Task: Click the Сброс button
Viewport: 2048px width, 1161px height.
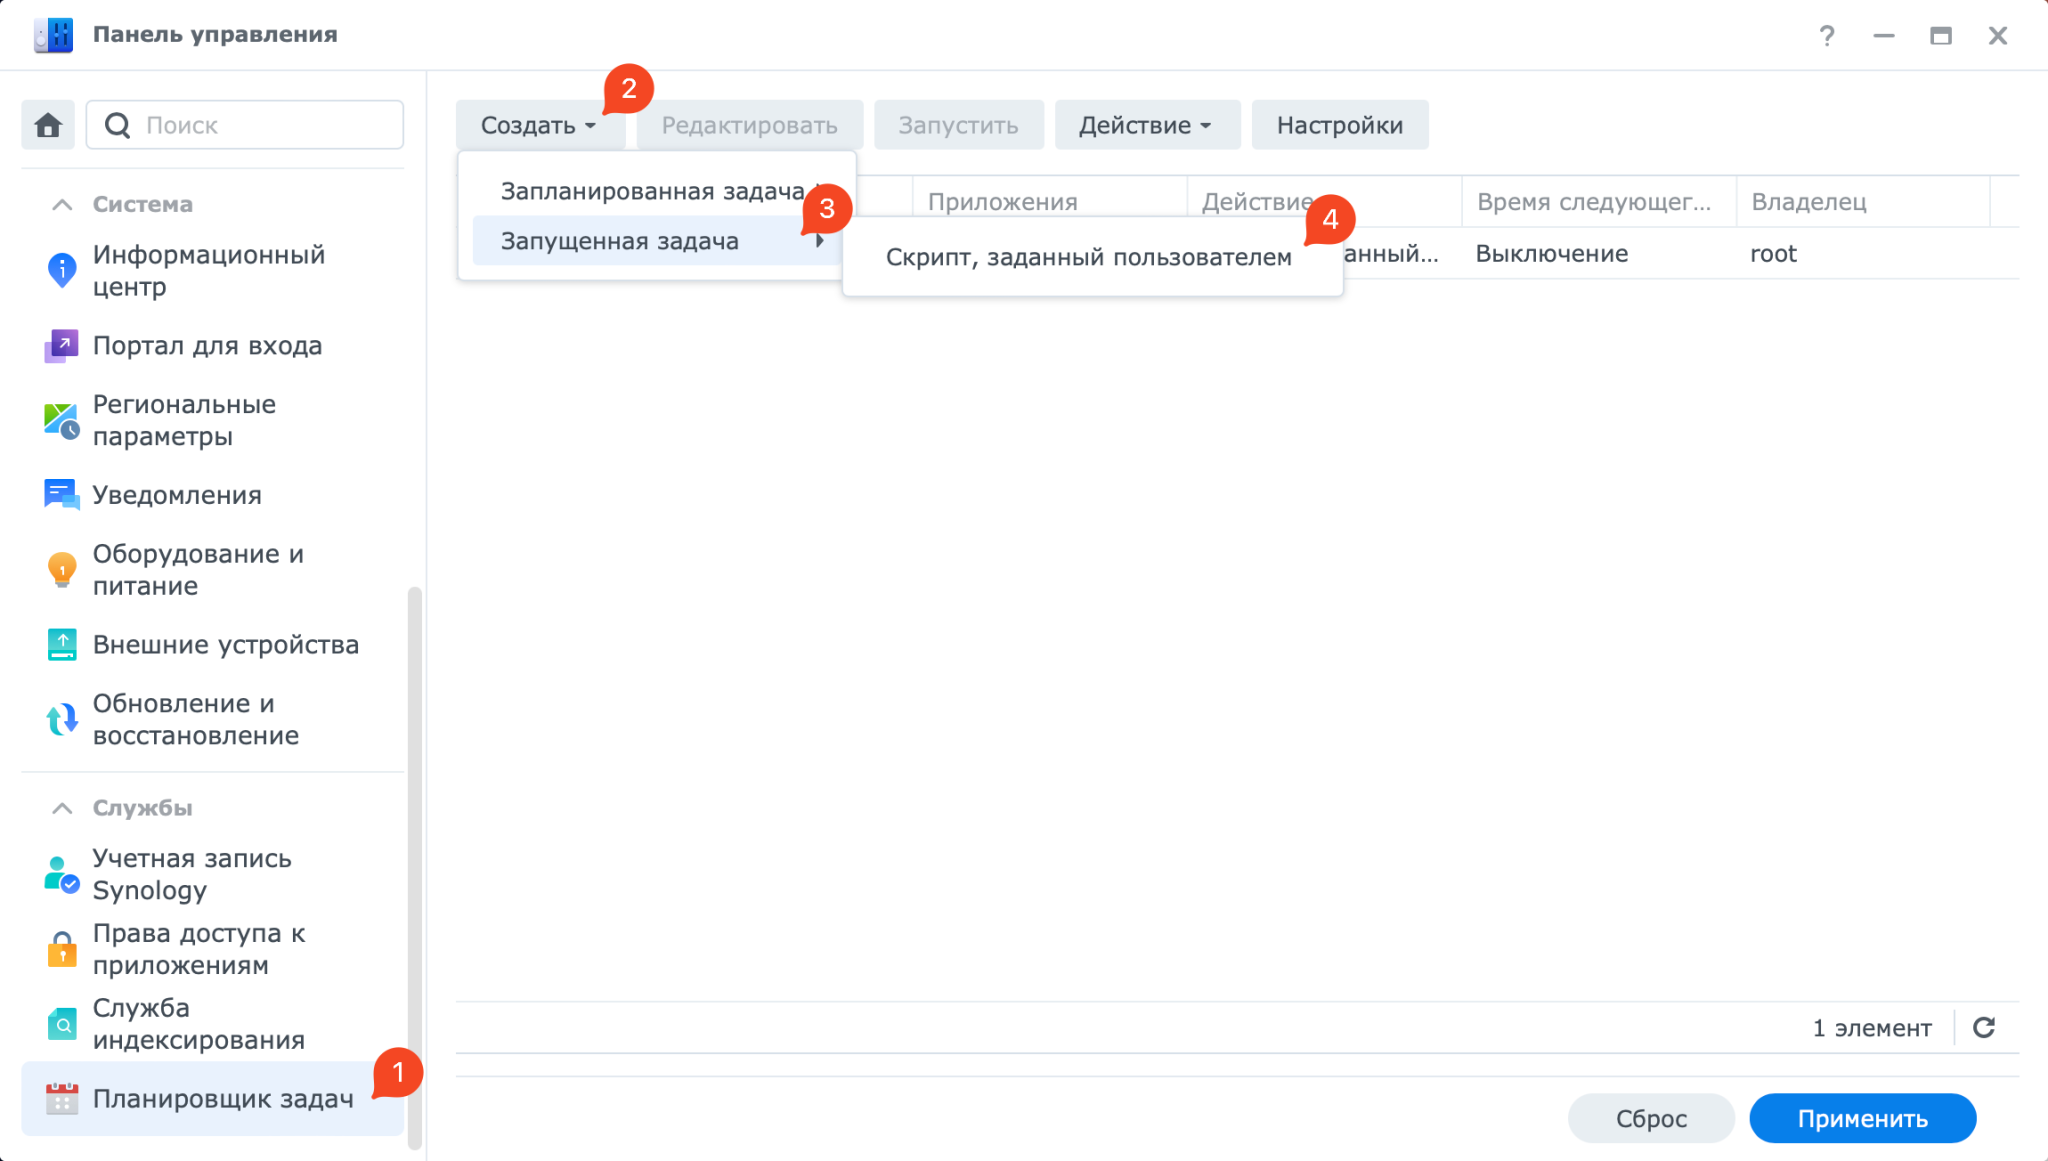Action: coord(1652,1118)
